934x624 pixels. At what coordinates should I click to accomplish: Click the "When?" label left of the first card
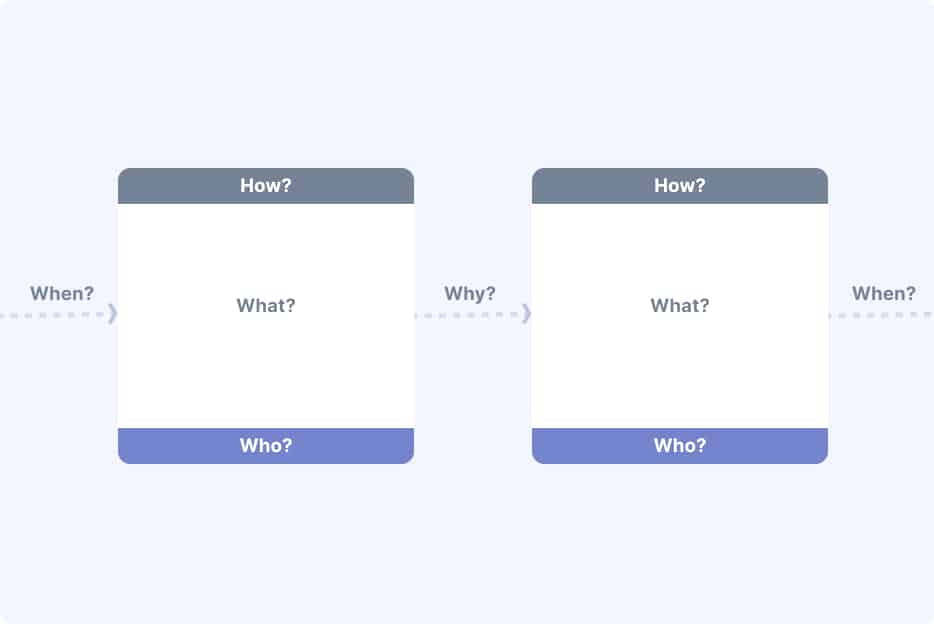pos(62,294)
